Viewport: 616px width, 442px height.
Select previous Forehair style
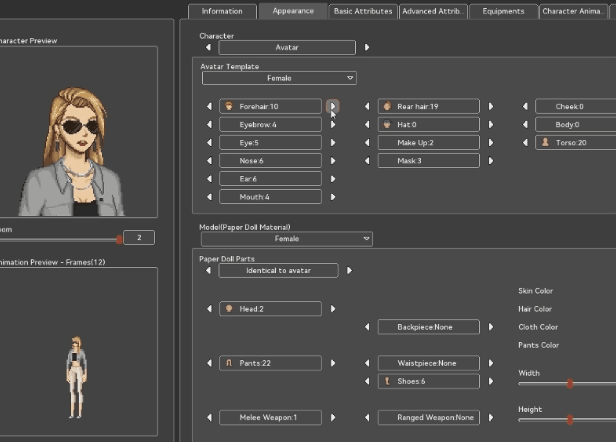point(209,106)
